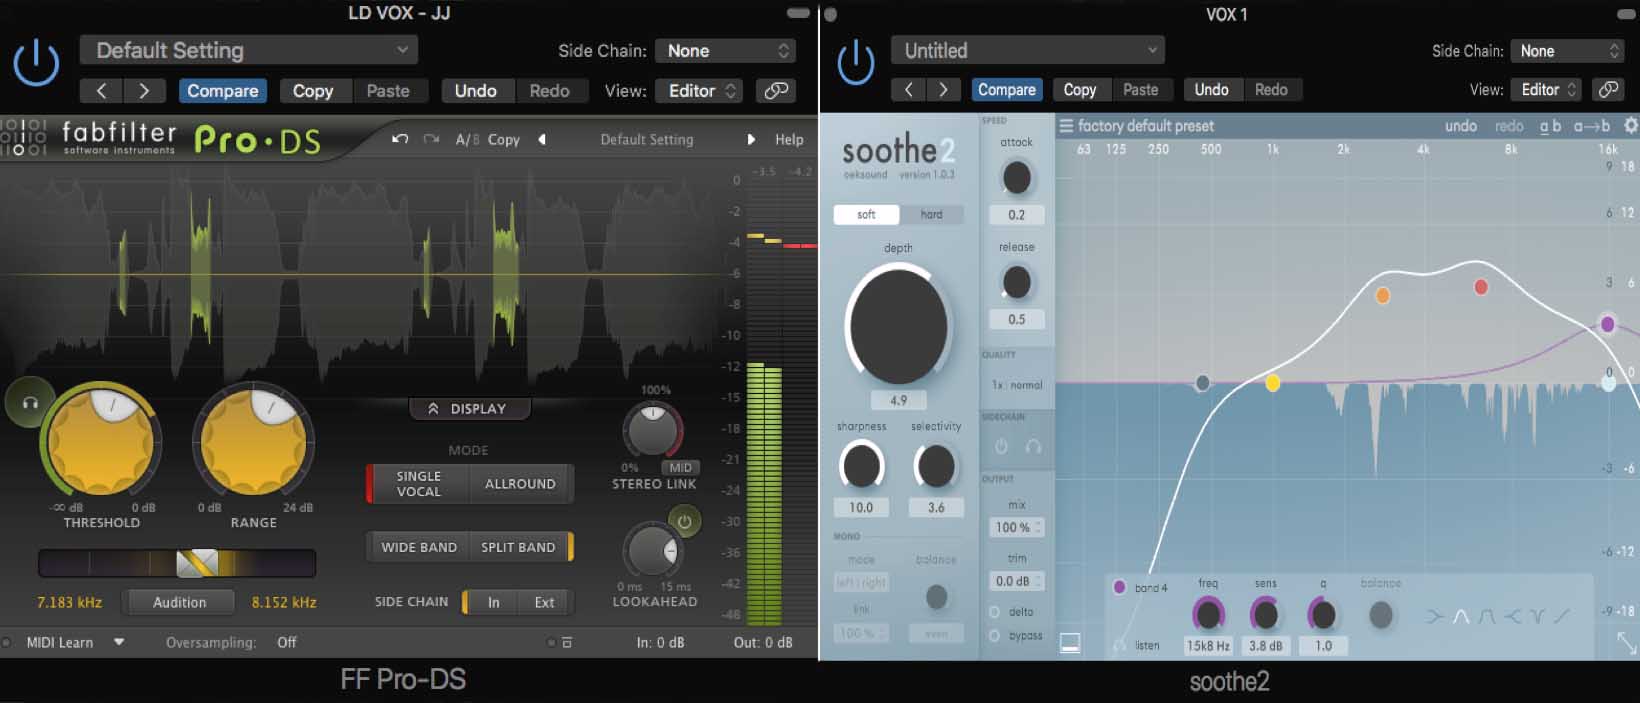Click the soothe2 sidechain headphone listen icon
Viewport: 1640px width, 703px height.
pos(1033,447)
